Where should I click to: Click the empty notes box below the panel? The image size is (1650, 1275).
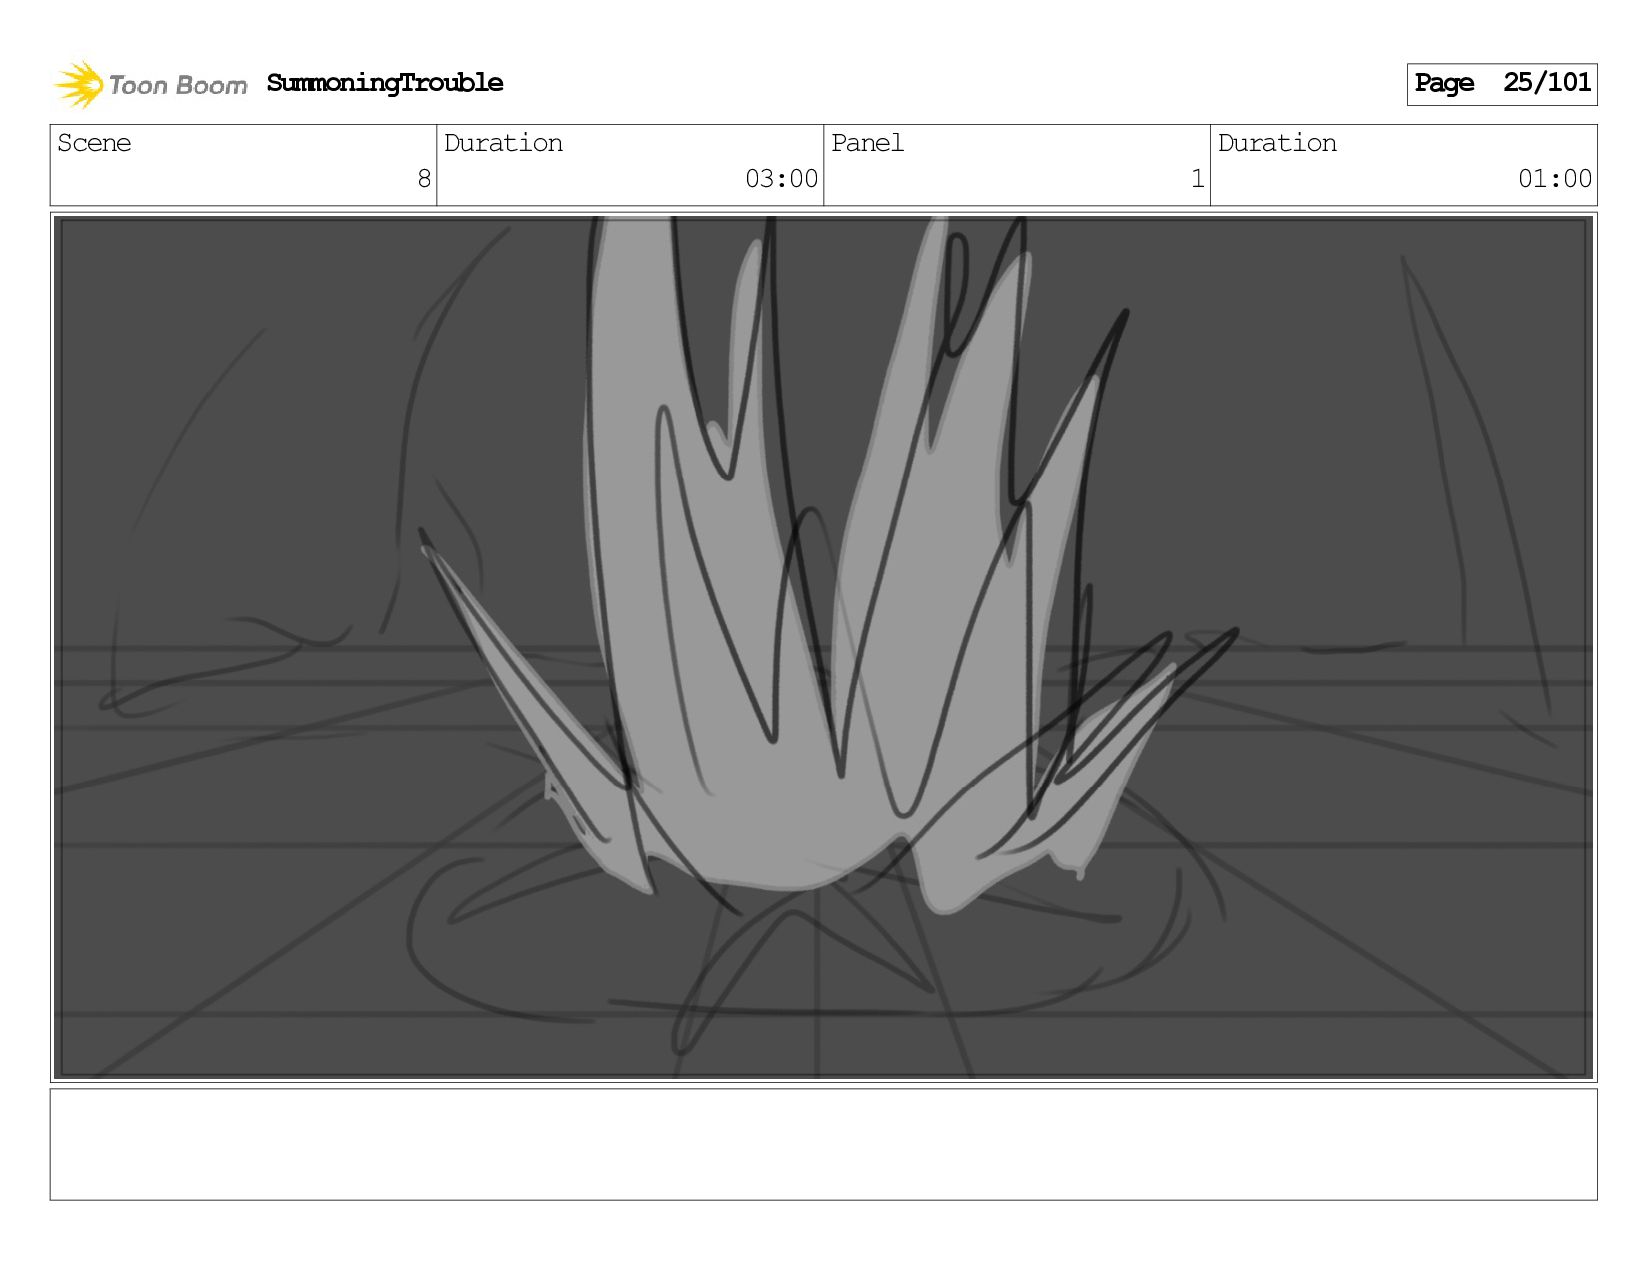click(x=823, y=1144)
